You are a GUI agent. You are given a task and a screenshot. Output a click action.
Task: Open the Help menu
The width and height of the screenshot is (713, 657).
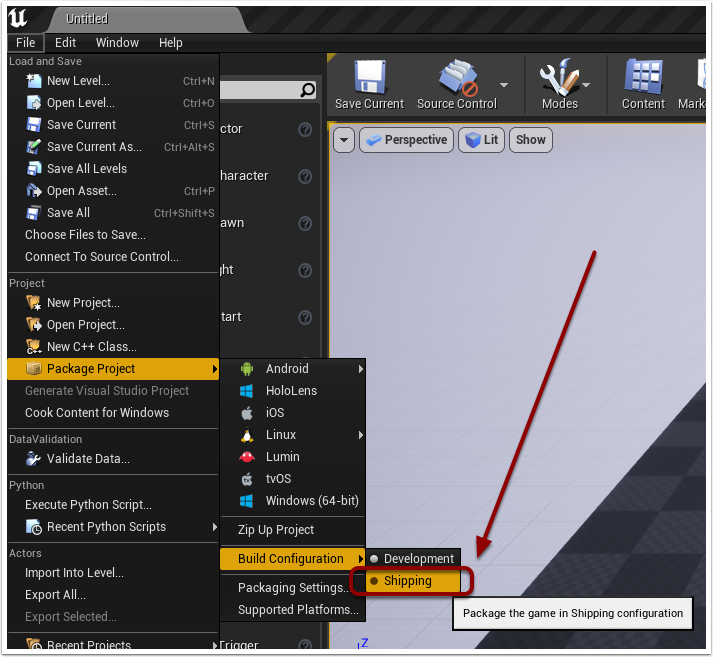[x=171, y=43]
